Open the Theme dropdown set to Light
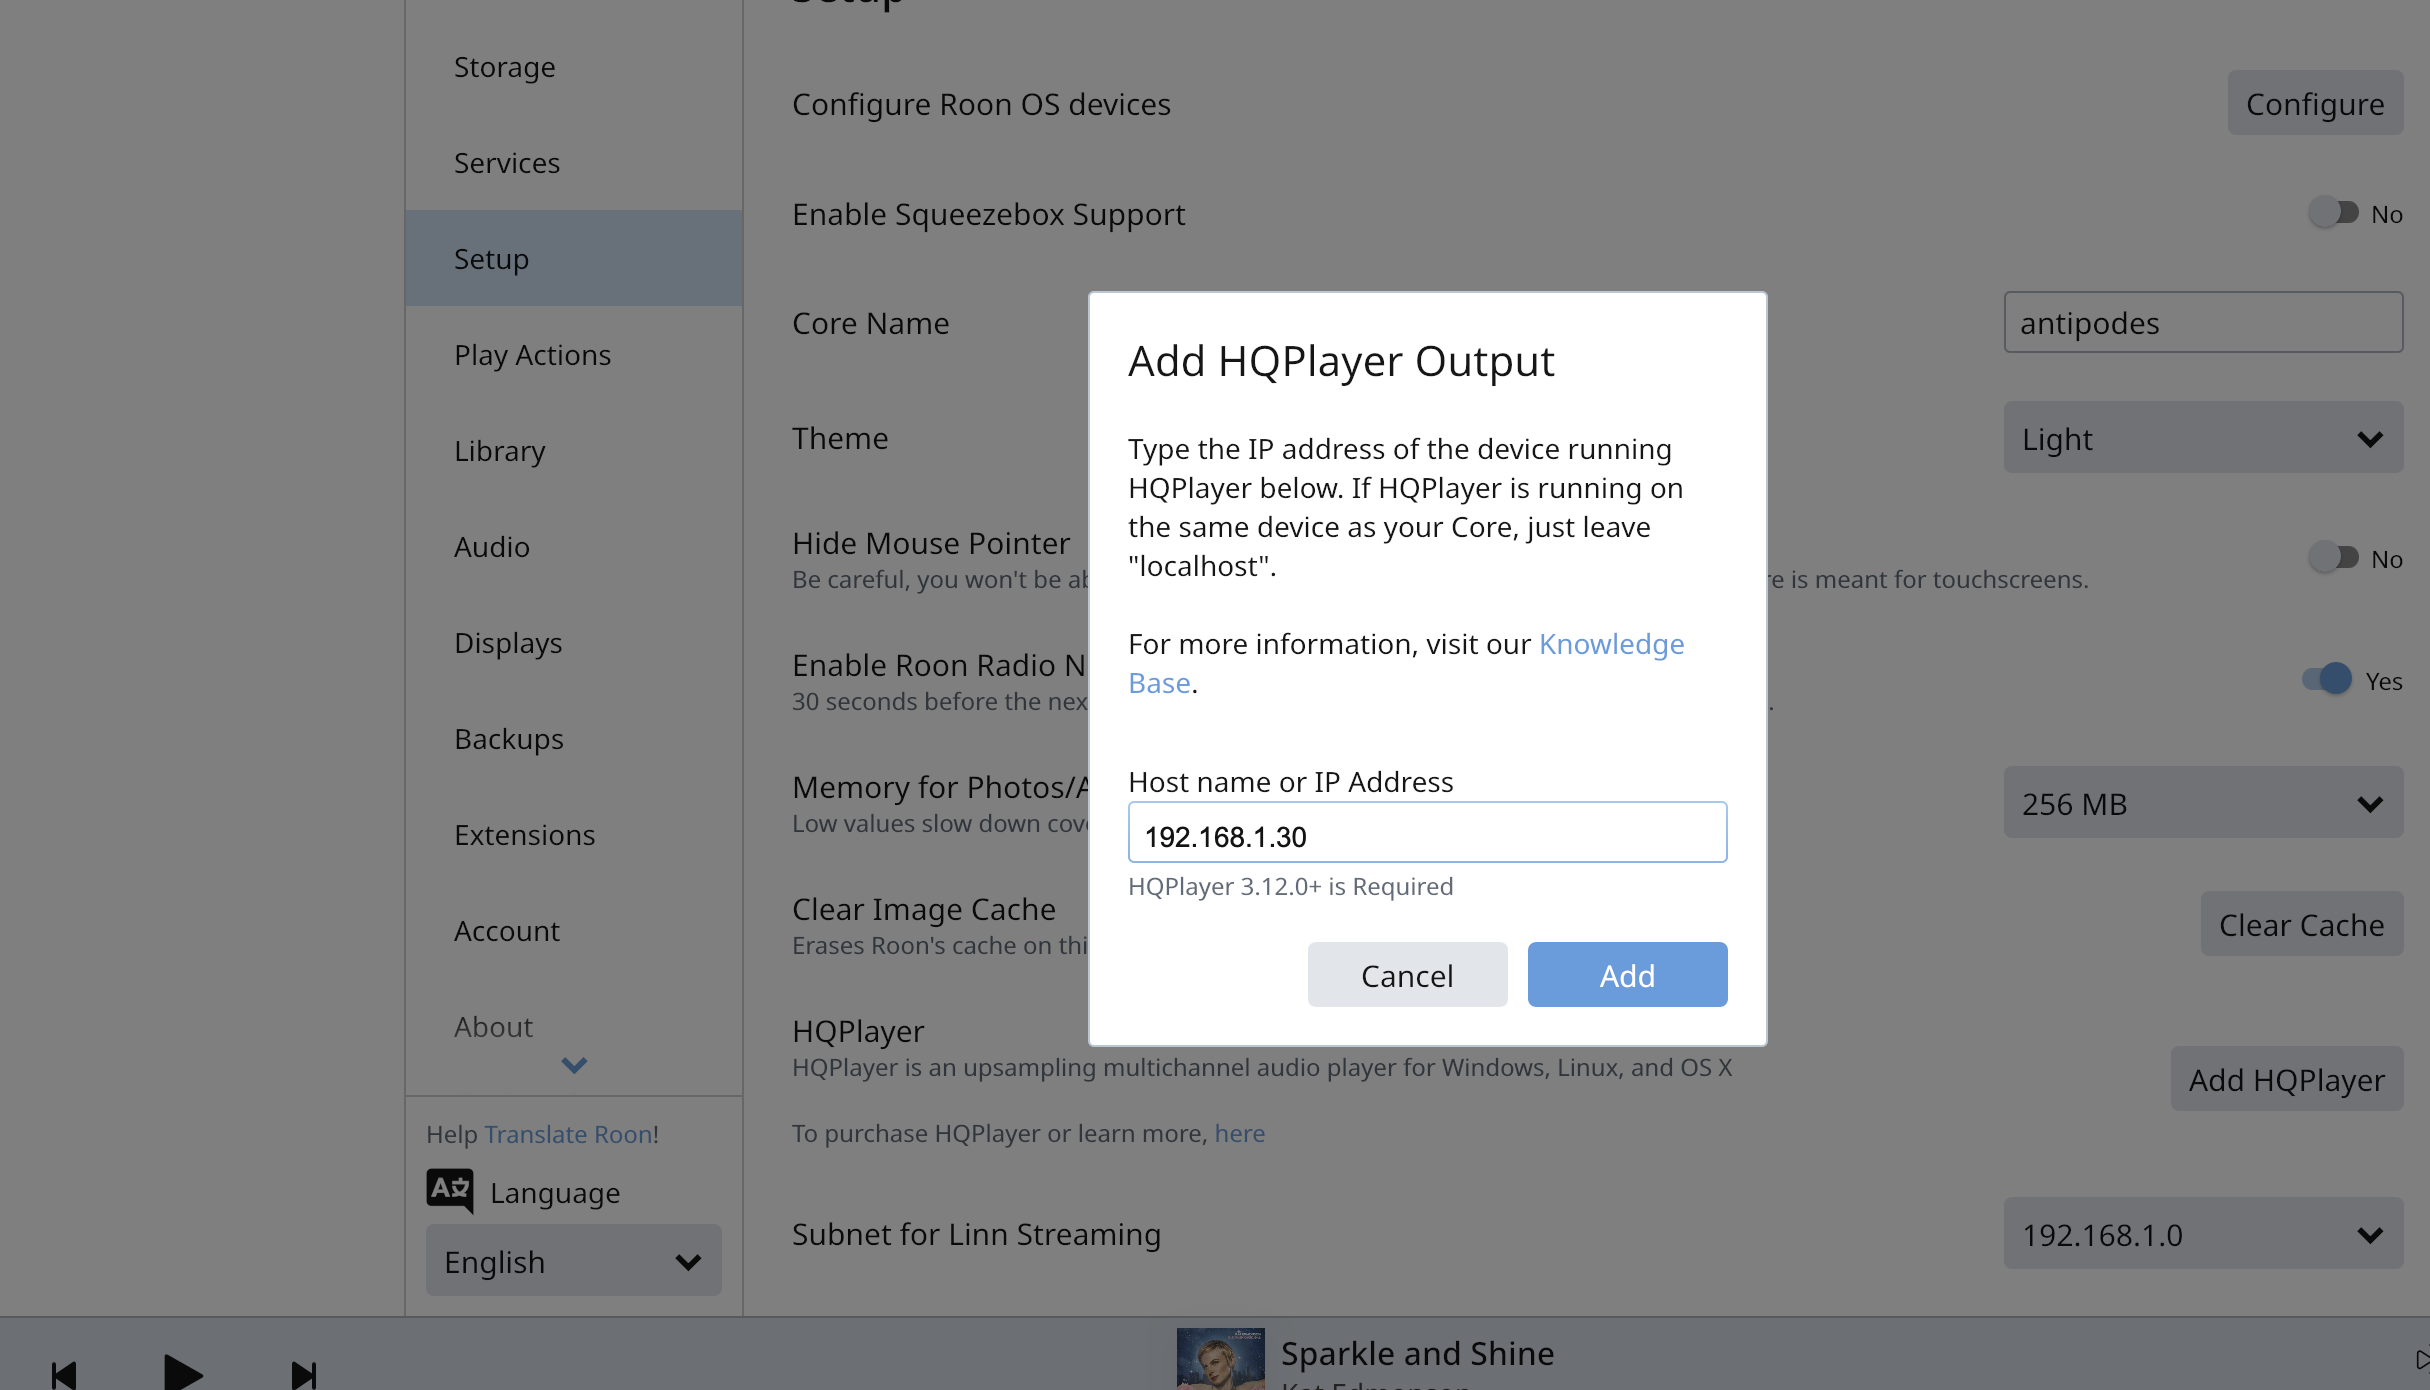Image resolution: width=2430 pixels, height=1390 pixels. click(x=2203, y=438)
